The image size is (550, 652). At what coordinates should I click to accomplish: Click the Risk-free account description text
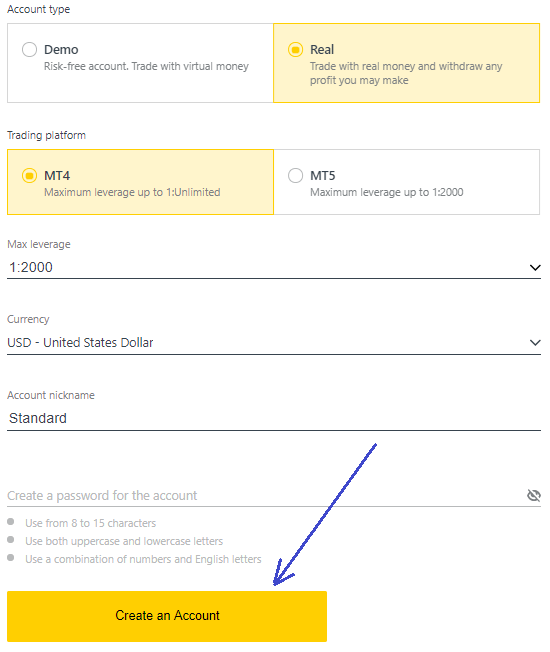click(x=146, y=67)
